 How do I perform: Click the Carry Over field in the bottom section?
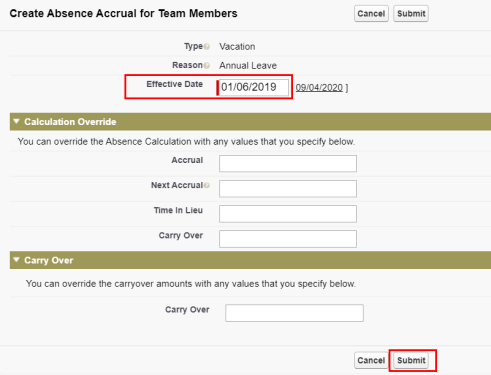click(x=294, y=313)
